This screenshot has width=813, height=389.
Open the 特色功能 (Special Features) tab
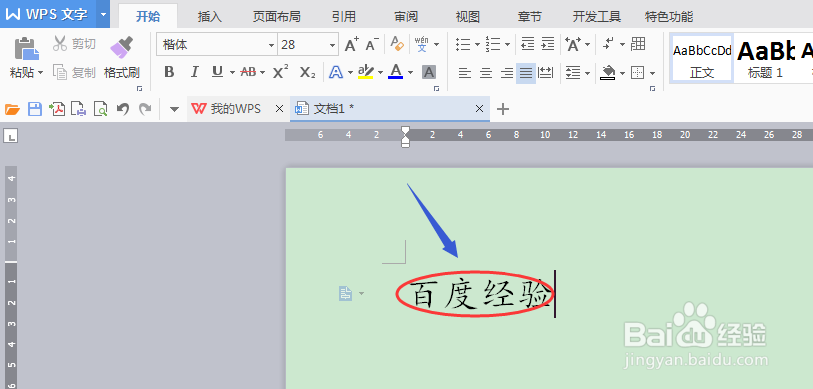669,17
